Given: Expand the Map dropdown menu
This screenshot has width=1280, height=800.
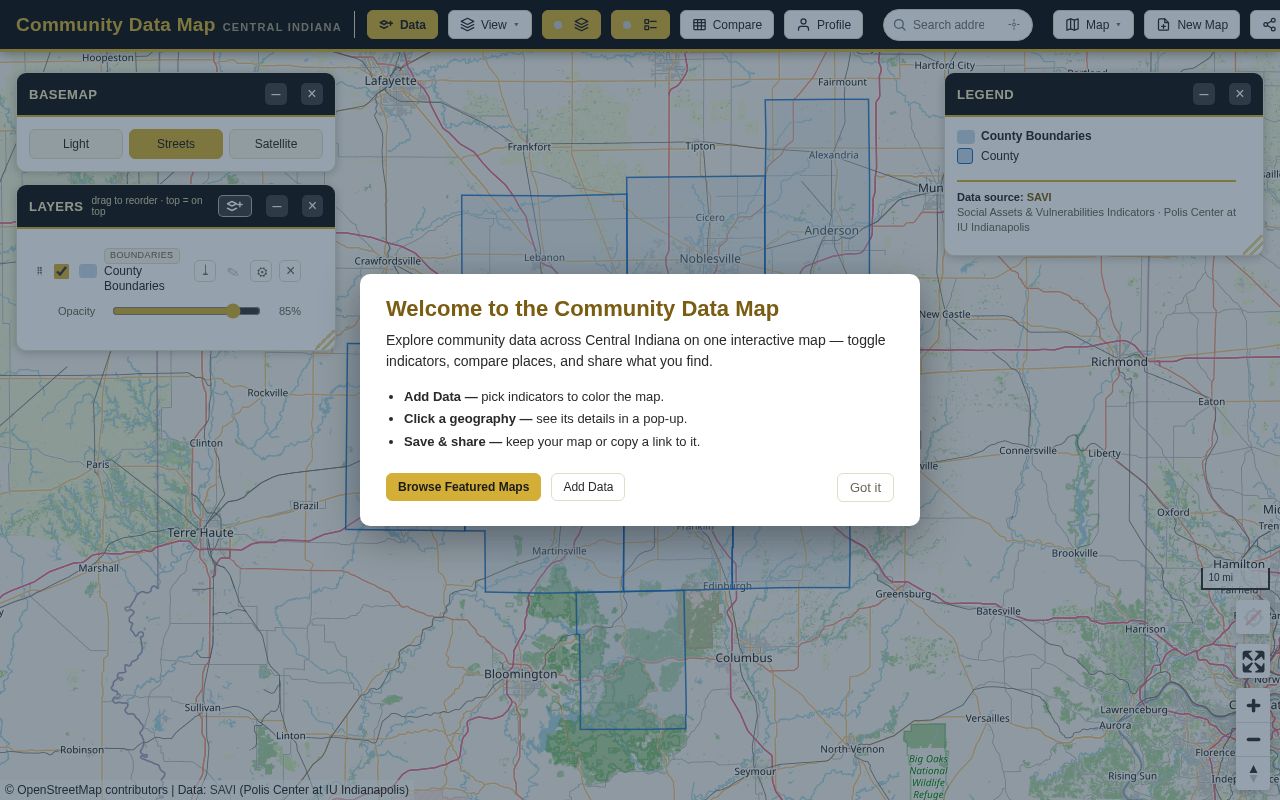Looking at the screenshot, I should 1092,25.
